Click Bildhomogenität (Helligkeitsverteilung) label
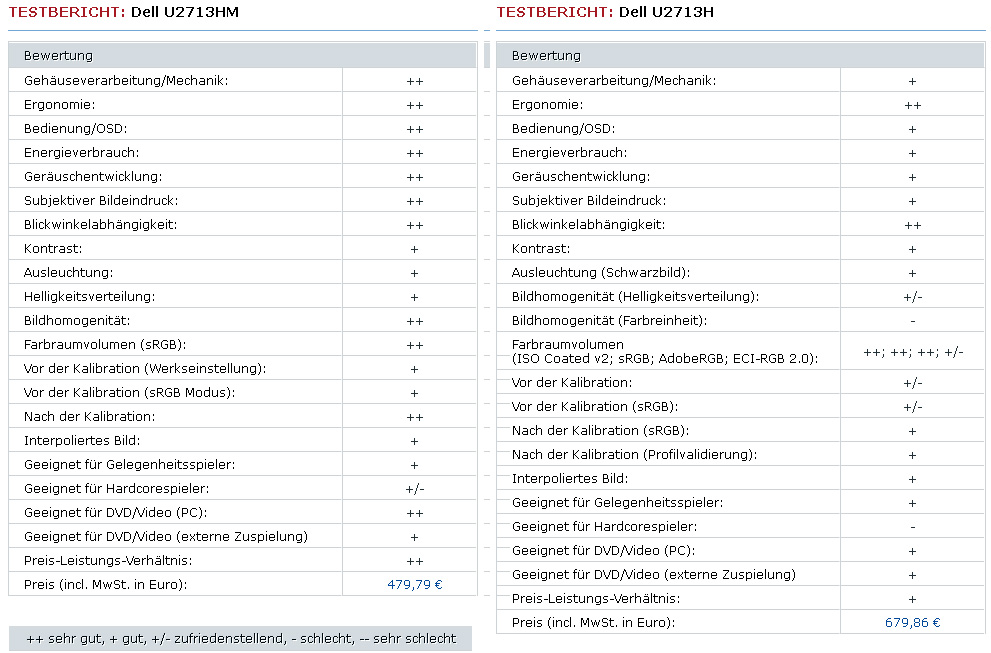The width and height of the screenshot is (991, 653). [x=635, y=297]
